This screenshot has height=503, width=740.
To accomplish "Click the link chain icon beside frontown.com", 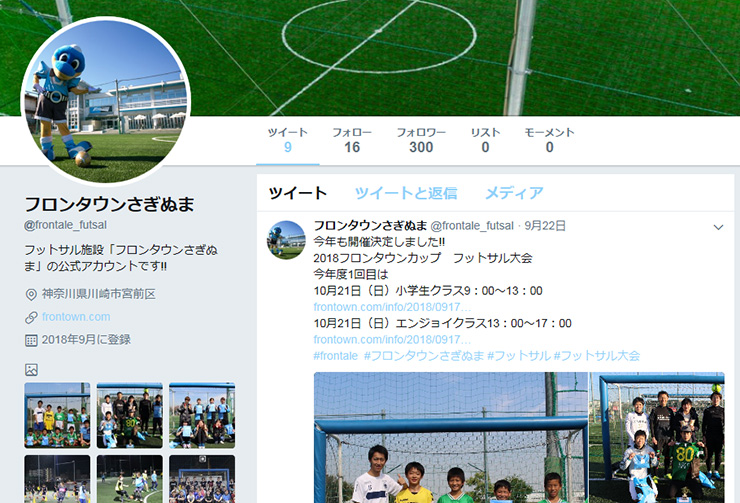I will [31, 317].
